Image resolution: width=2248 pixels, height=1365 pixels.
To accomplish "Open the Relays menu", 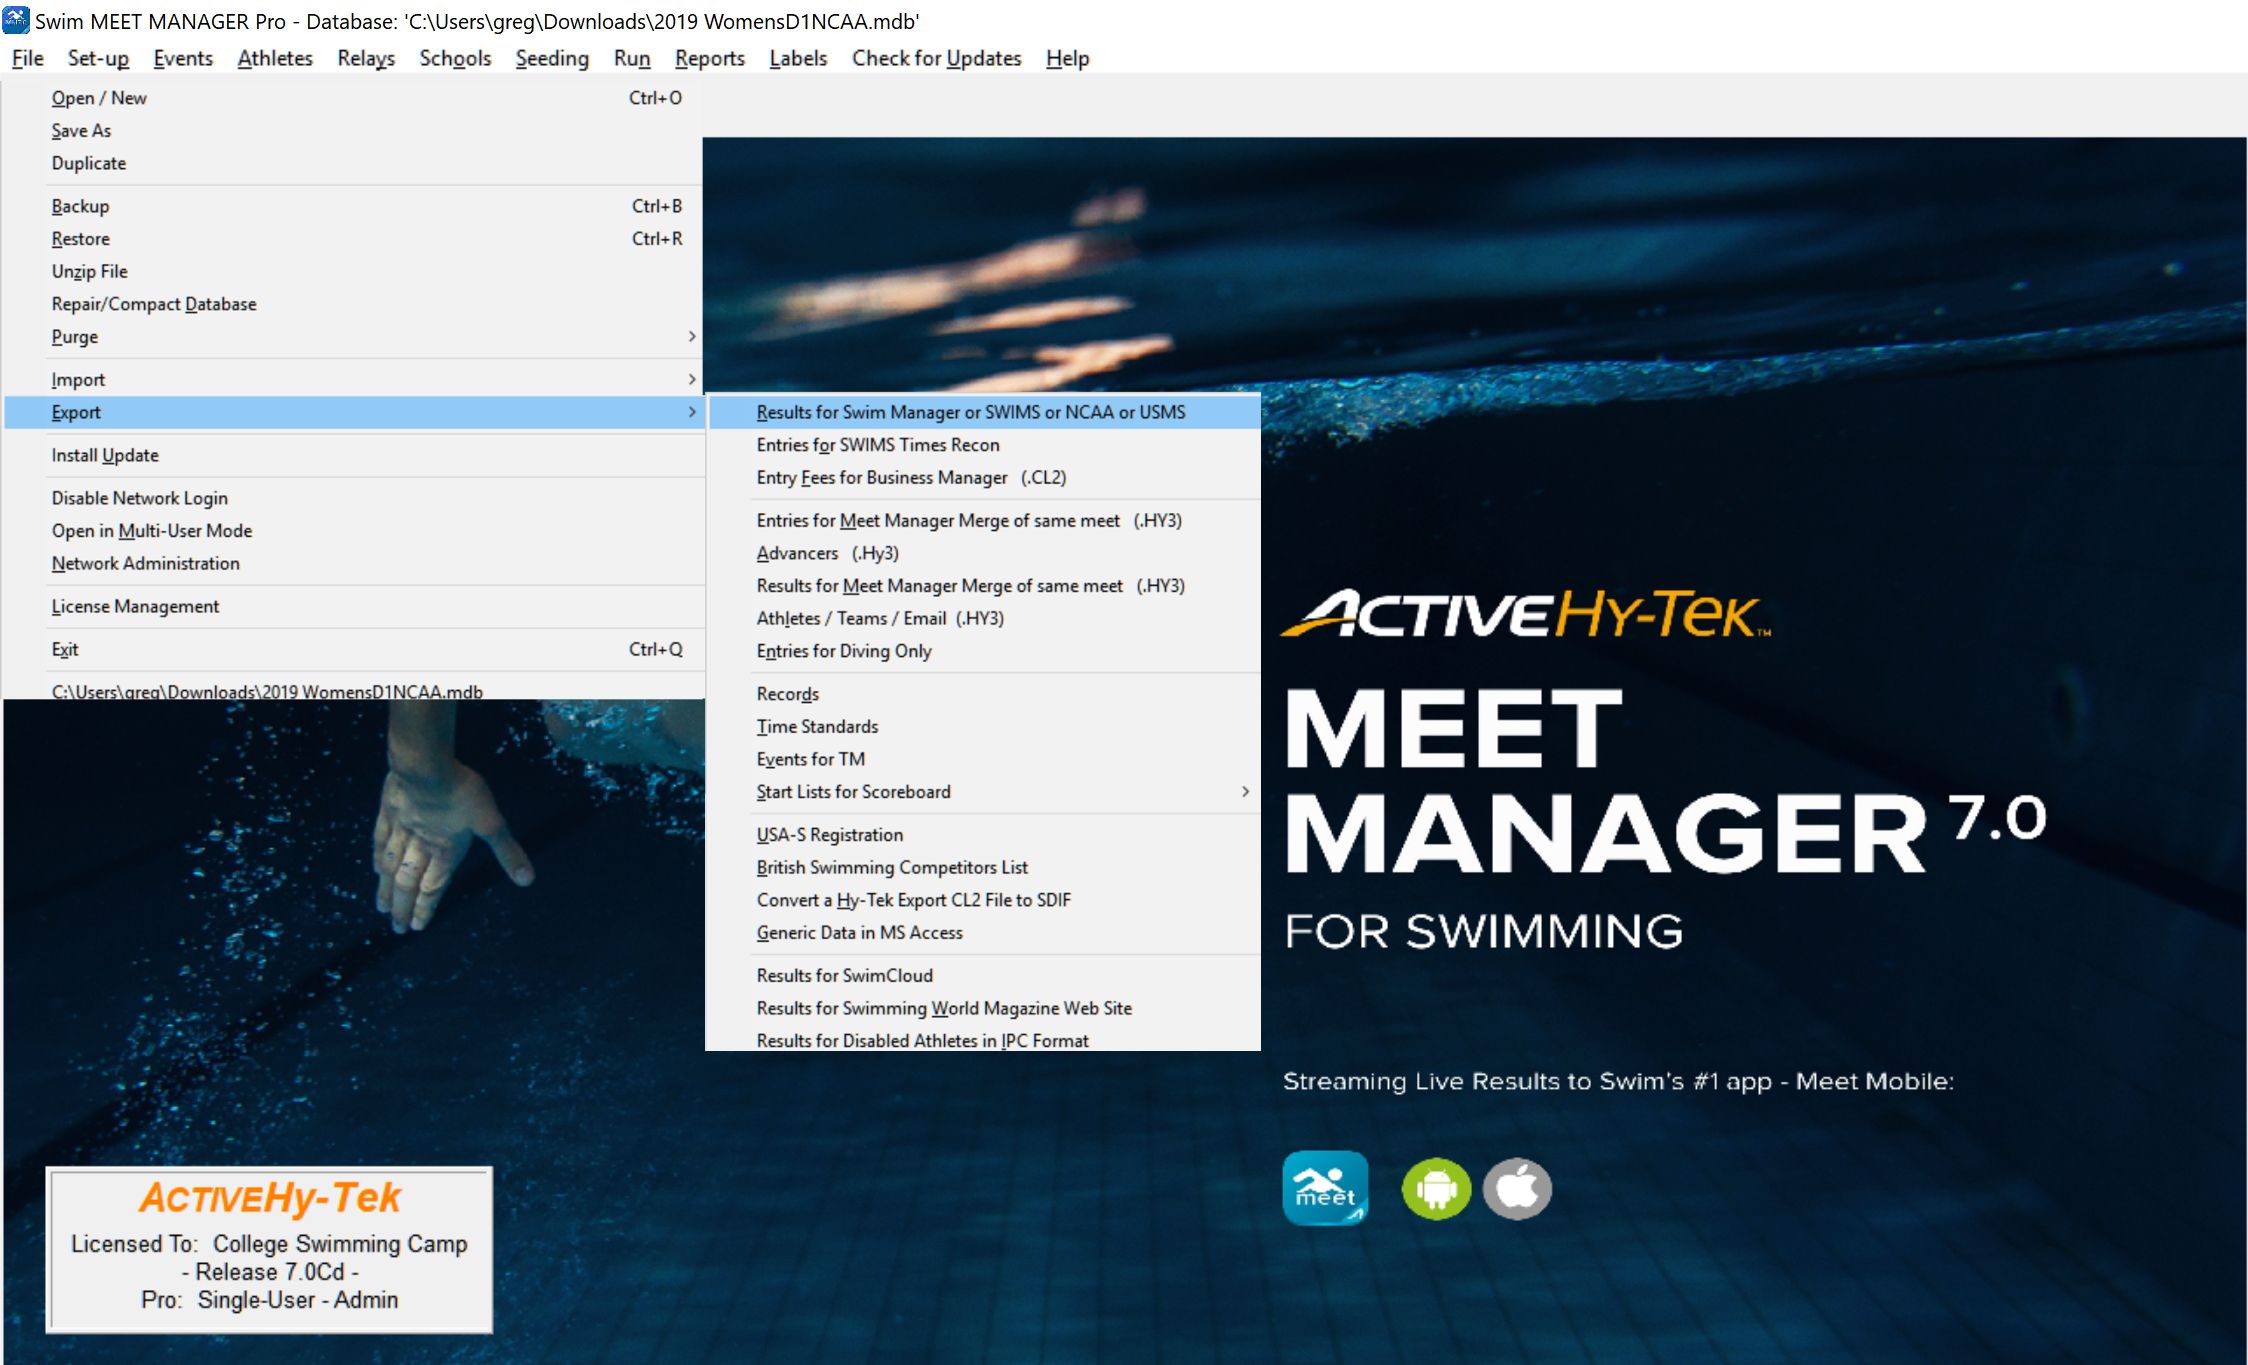I will coord(366,58).
